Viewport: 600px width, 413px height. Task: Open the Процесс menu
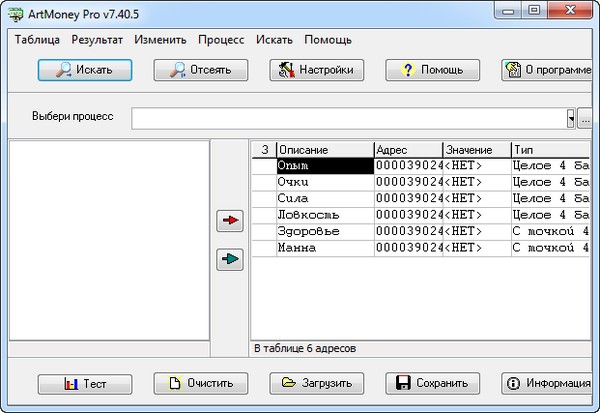(221, 40)
